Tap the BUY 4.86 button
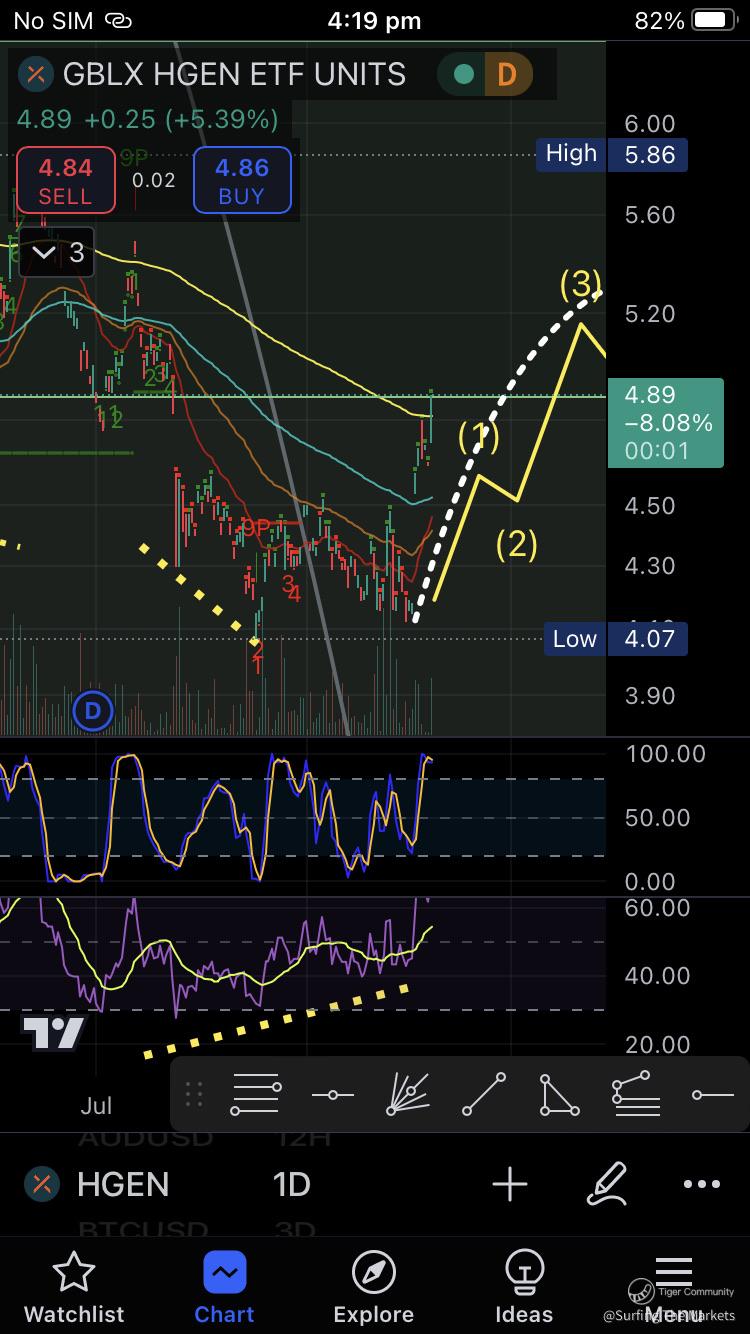This screenshot has height=1334, width=750. coord(242,180)
